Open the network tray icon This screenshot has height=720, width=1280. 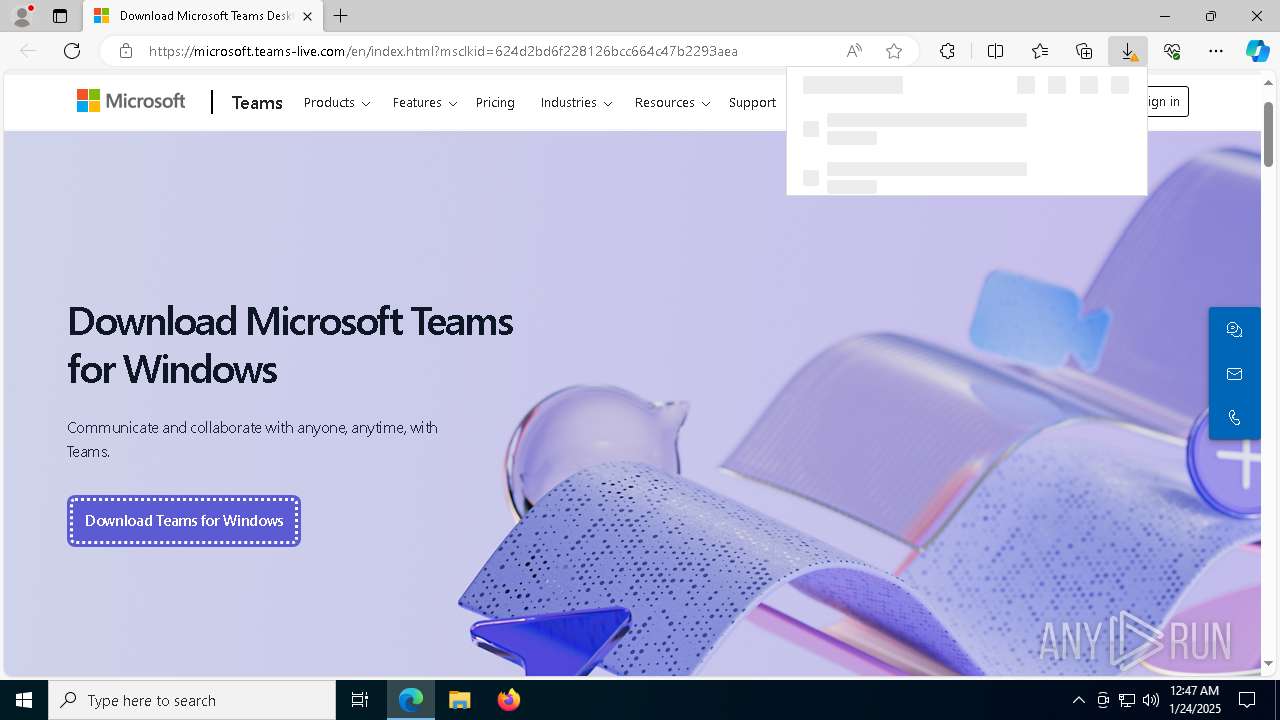pos(1126,700)
